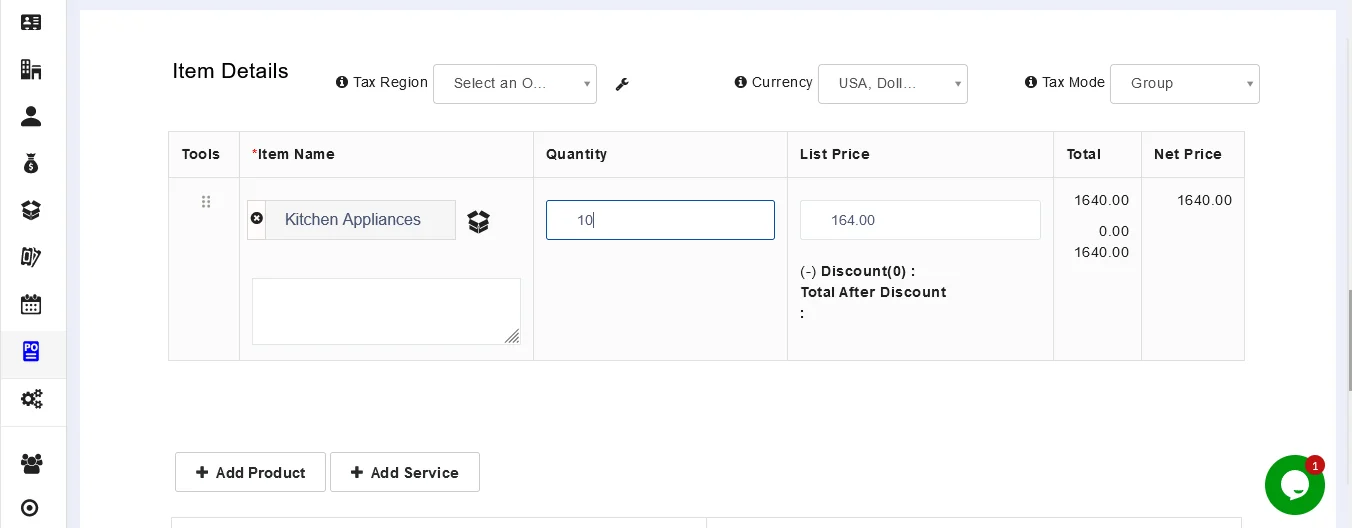Go to the calendar sidebar module
1352x528 pixels.
31,304
